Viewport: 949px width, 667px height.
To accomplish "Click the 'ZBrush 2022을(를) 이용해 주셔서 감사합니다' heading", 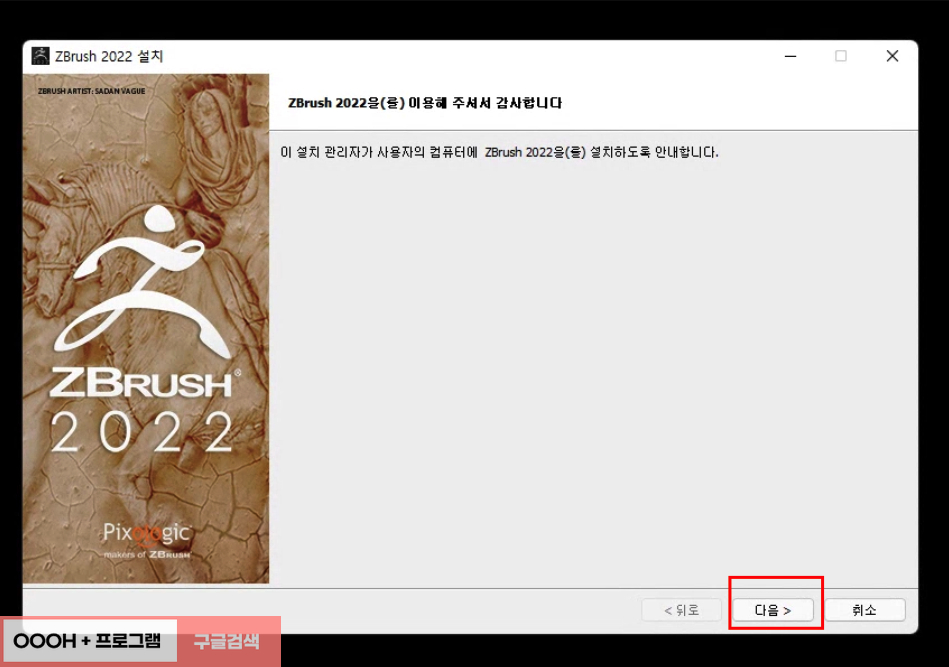I will pos(425,103).
